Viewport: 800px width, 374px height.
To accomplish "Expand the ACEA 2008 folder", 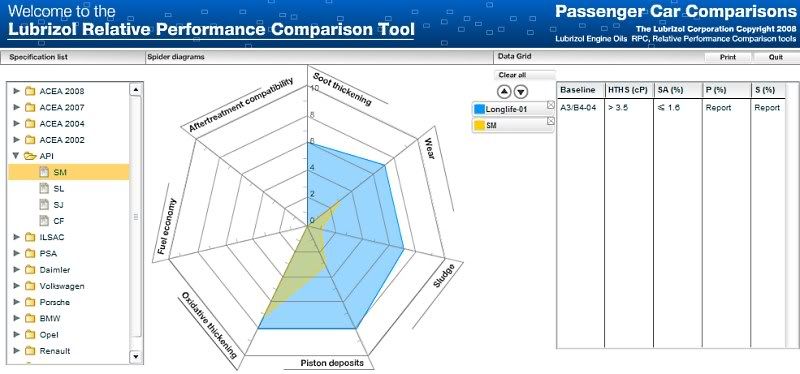I will [x=17, y=91].
